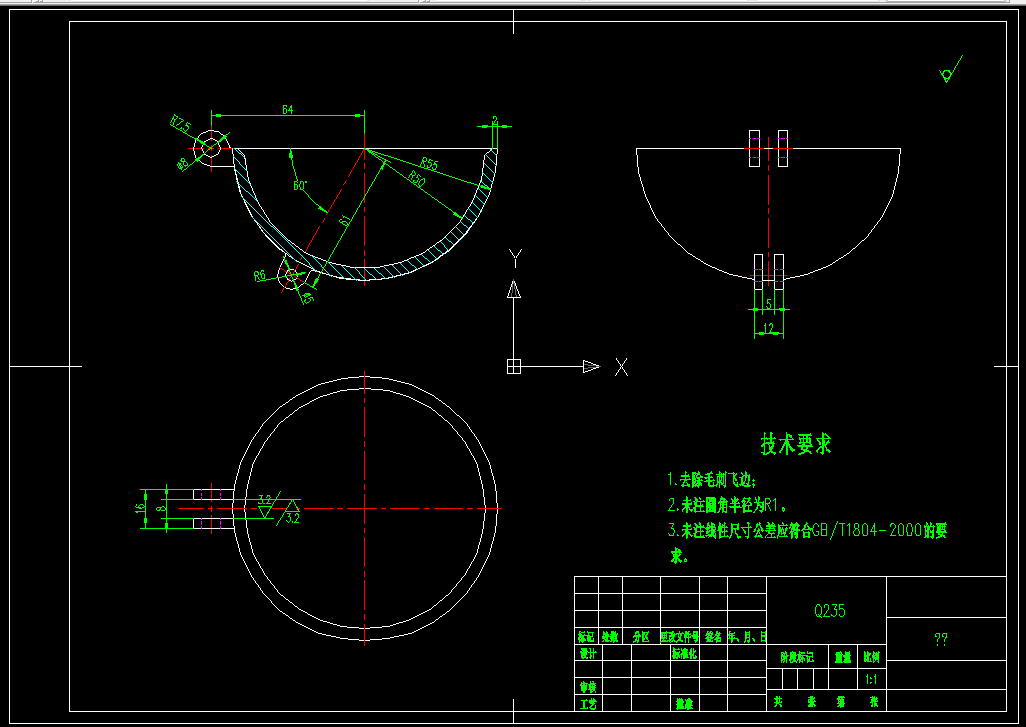Select the φ8 lug hole circle top left
The height and width of the screenshot is (727, 1026).
211,148
